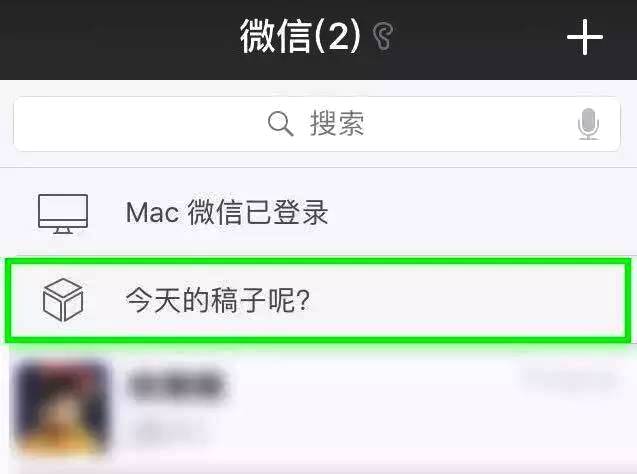Tap the blurred message preview text
This screenshot has width=637, height=474.
pyautogui.click(x=169, y=431)
